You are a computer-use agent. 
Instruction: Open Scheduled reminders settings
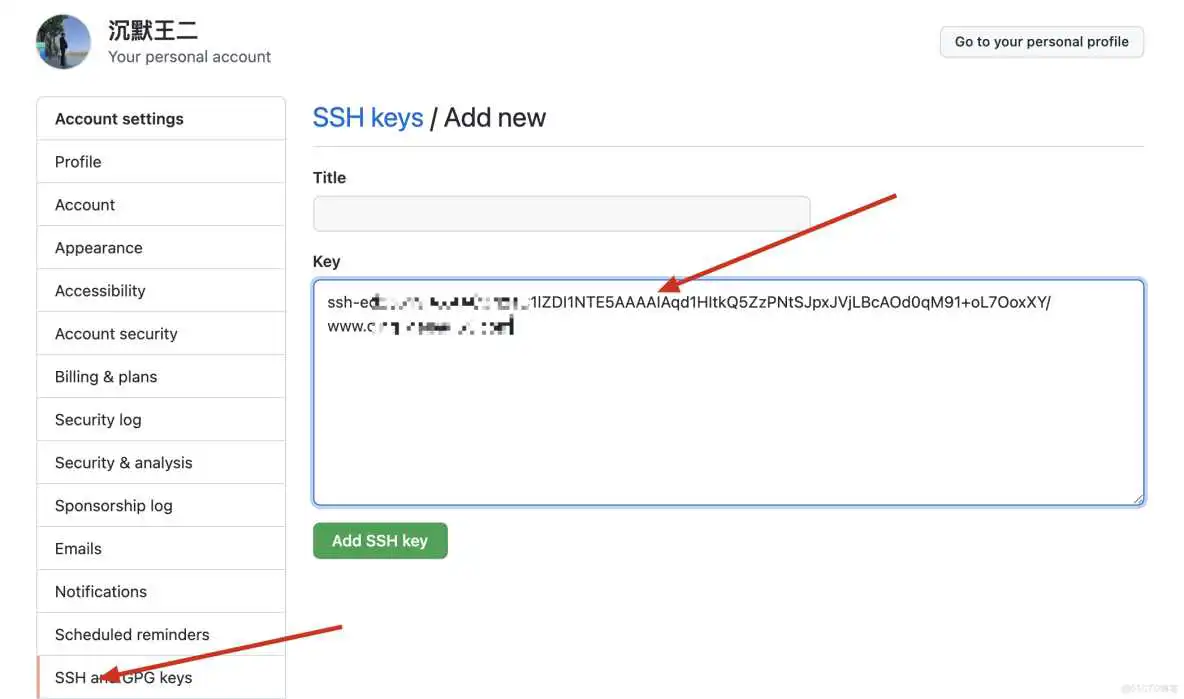[131, 634]
